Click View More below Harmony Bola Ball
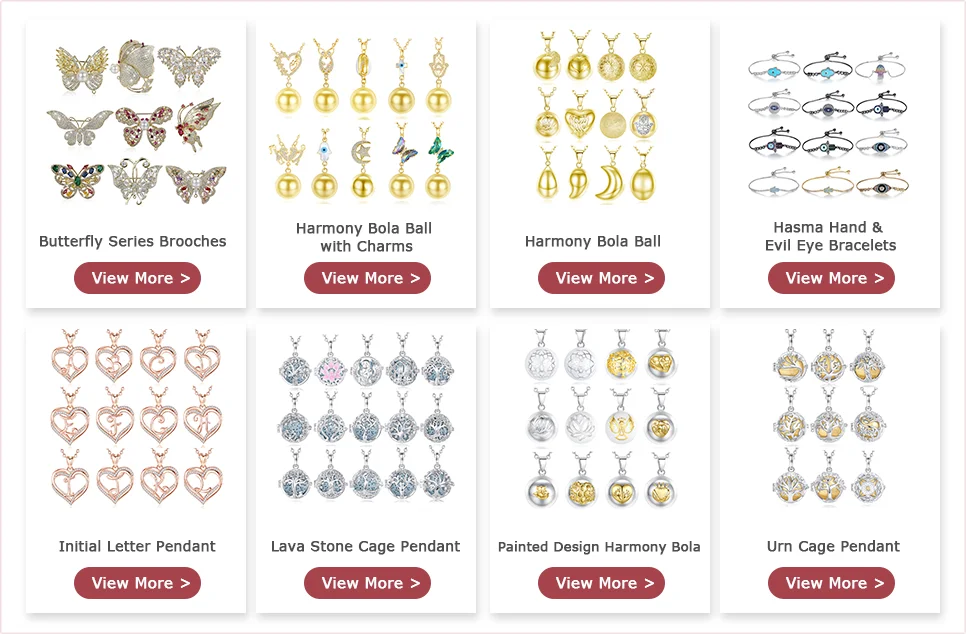The image size is (966, 634). pos(601,278)
